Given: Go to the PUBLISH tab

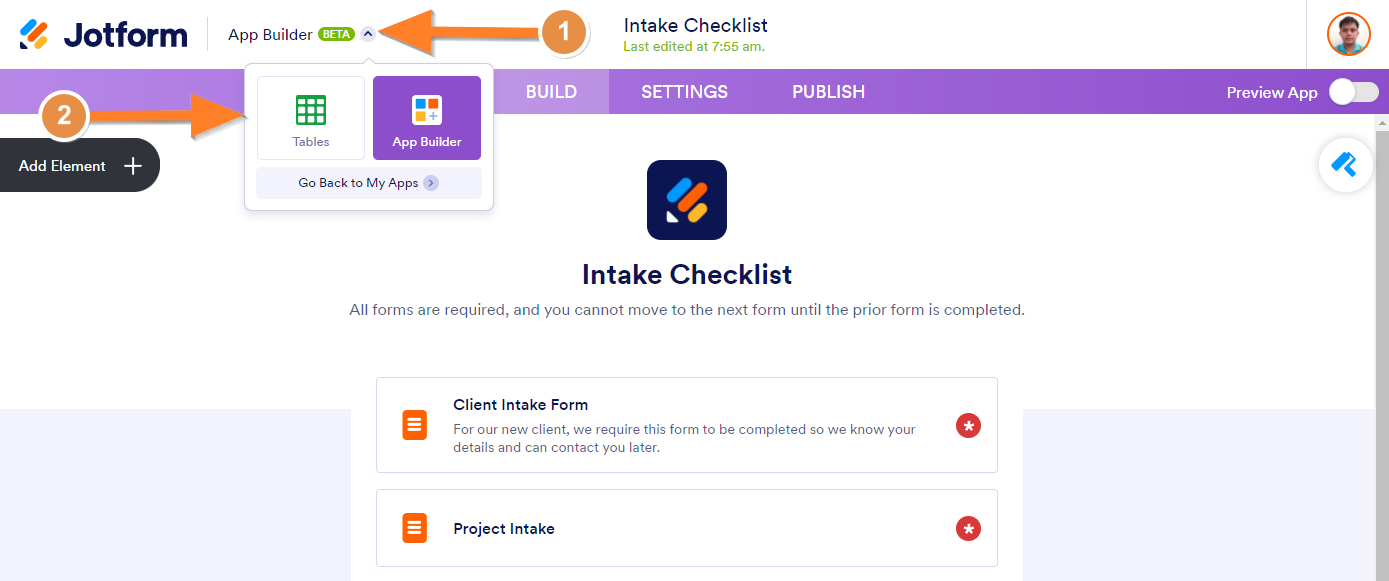Looking at the screenshot, I should (828, 92).
